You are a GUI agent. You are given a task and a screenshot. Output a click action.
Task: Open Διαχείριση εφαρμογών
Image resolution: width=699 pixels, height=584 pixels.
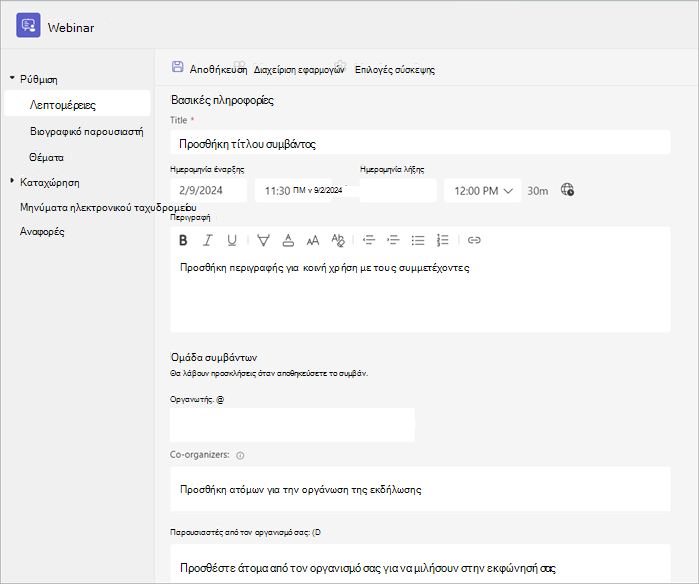[299, 70]
